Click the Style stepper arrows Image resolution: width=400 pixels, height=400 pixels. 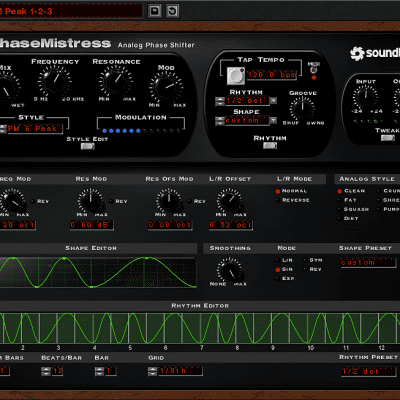tap(3, 129)
